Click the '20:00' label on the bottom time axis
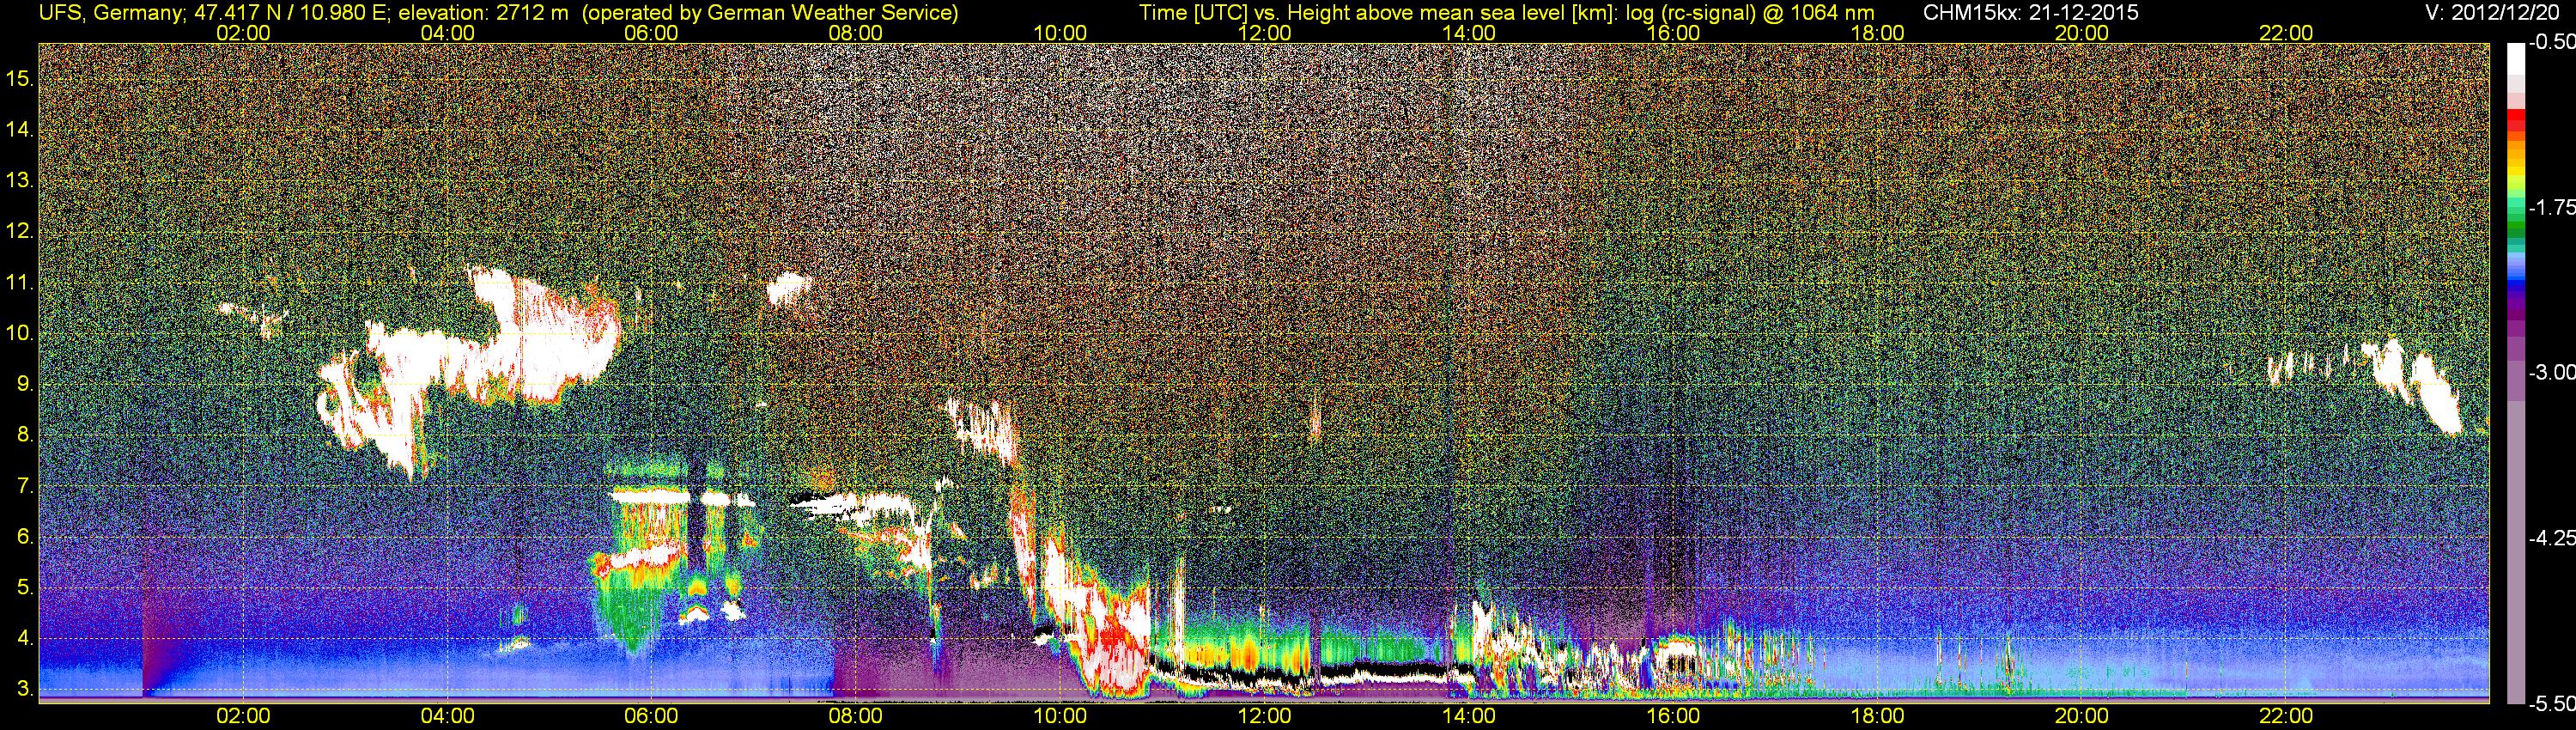Screen dimensions: 2576x730 2082,716
